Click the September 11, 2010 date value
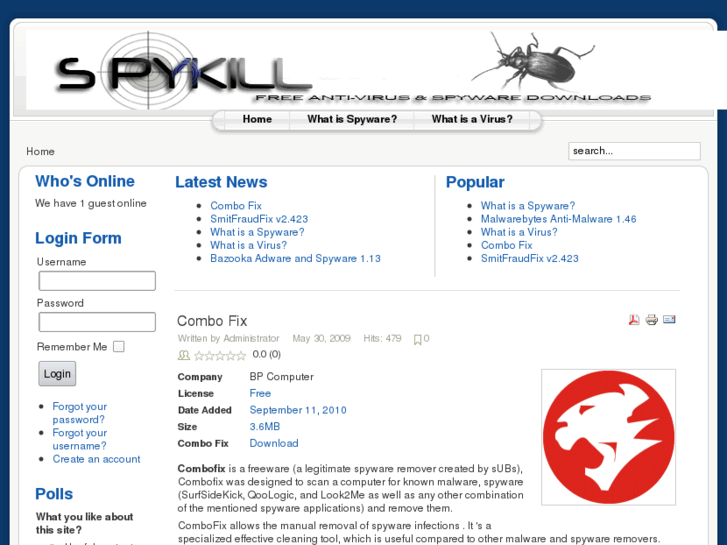The image size is (727, 545). coord(298,410)
